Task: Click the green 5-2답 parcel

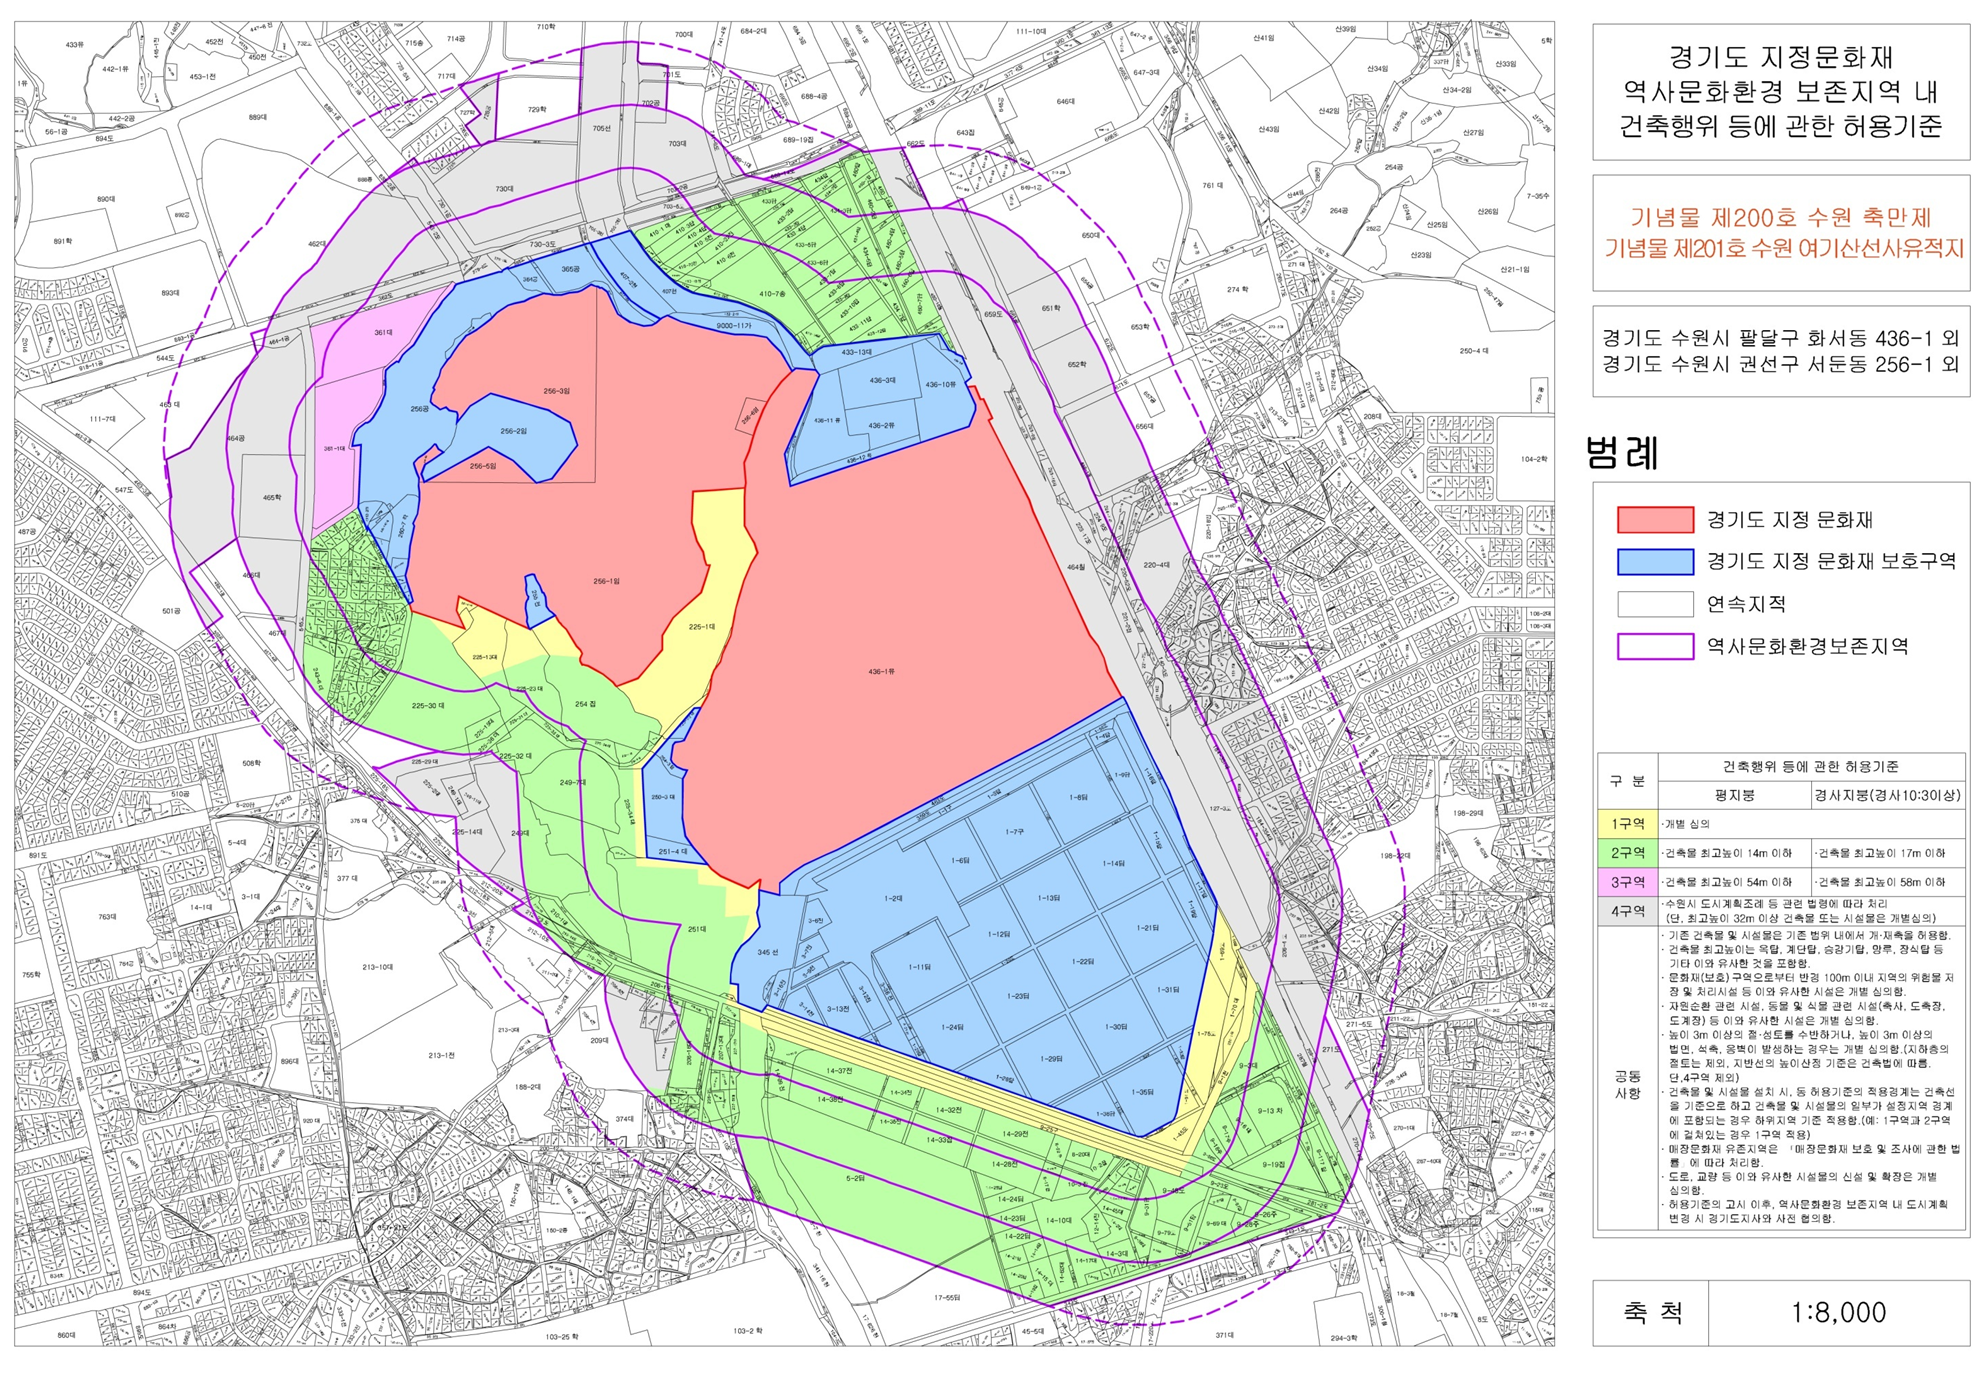Action: pos(855,1179)
